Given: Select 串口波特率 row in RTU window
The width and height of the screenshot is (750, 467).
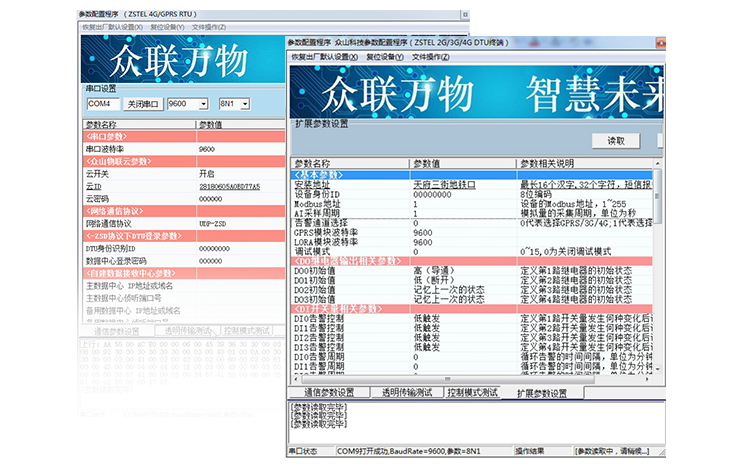Looking at the screenshot, I should (184, 149).
